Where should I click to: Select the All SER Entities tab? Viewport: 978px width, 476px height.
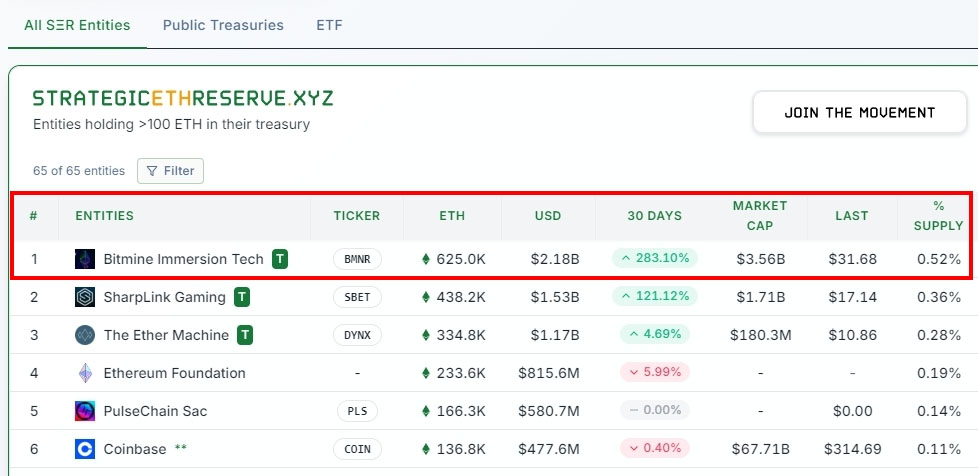(77, 25)
